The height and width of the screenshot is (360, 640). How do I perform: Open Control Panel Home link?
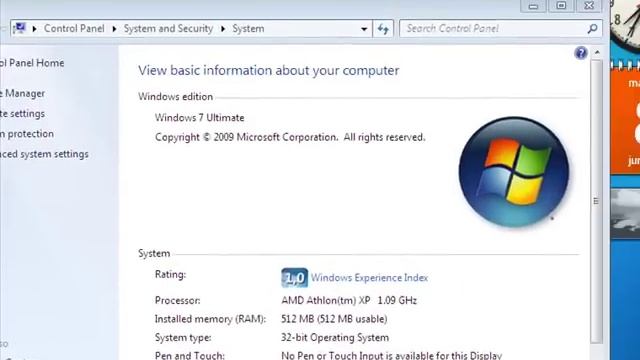32,63
